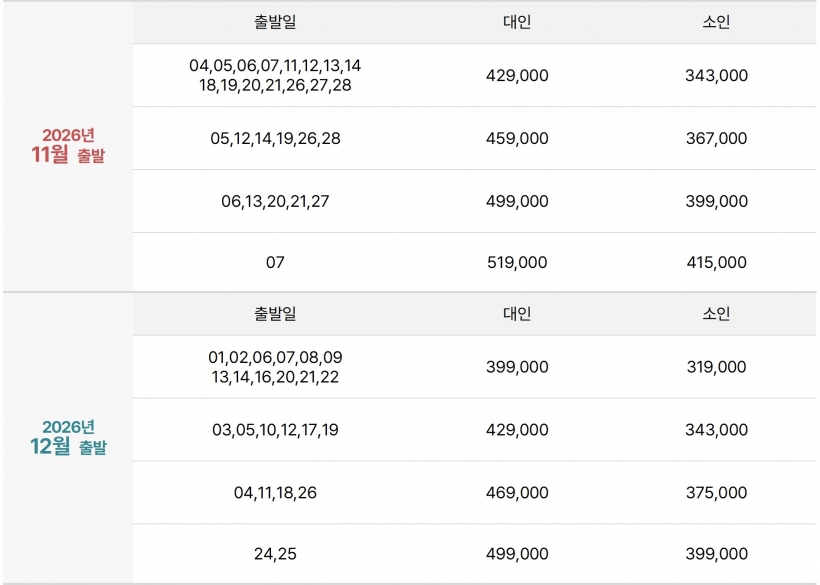
Task: Select the November 07 departure date
Action: pos(275,262)
